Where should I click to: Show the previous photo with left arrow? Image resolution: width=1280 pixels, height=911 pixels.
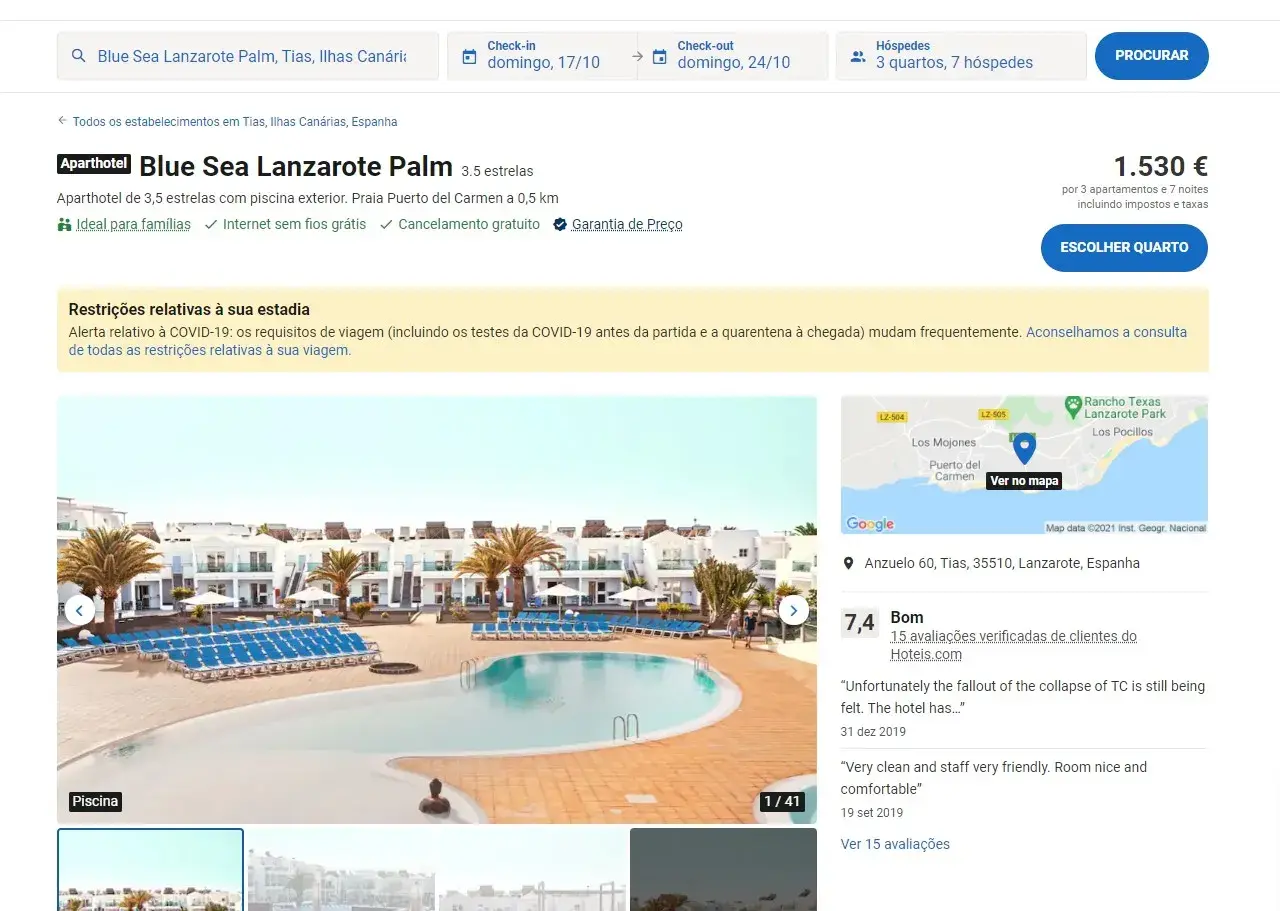click(80, 610)
